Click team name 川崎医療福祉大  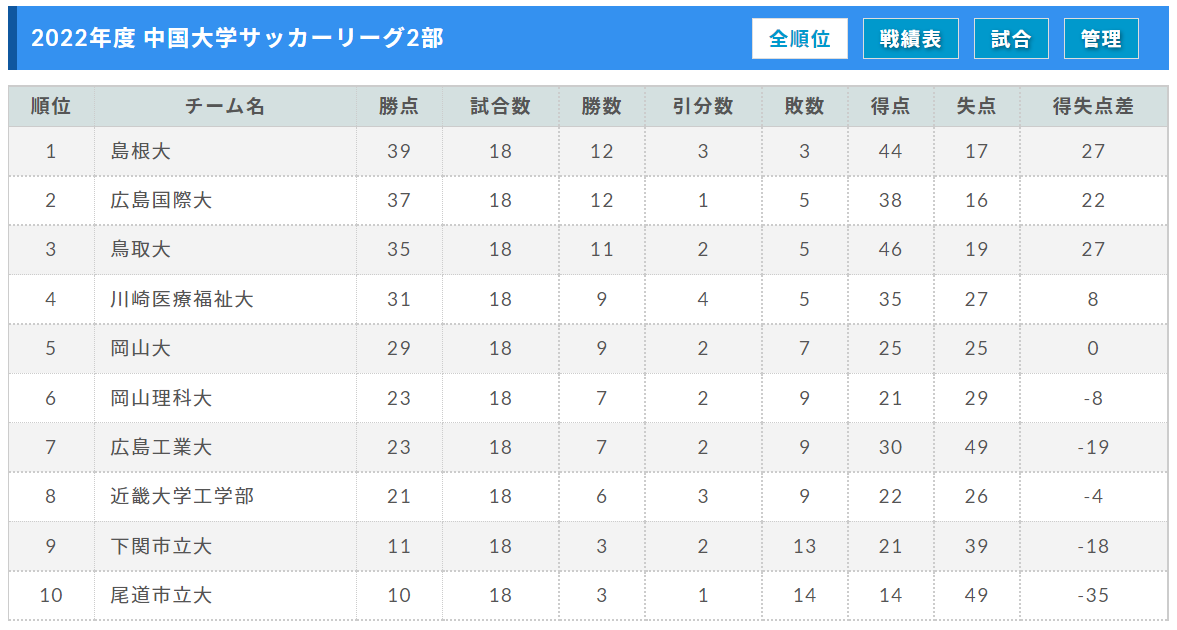point(182,299)
